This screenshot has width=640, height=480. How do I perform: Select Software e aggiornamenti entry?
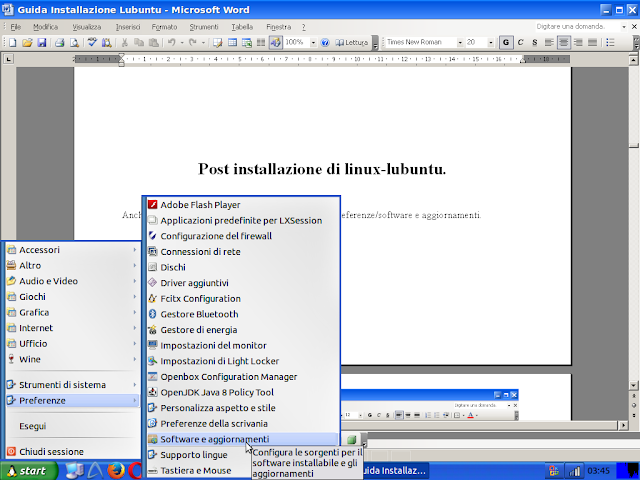242,439
